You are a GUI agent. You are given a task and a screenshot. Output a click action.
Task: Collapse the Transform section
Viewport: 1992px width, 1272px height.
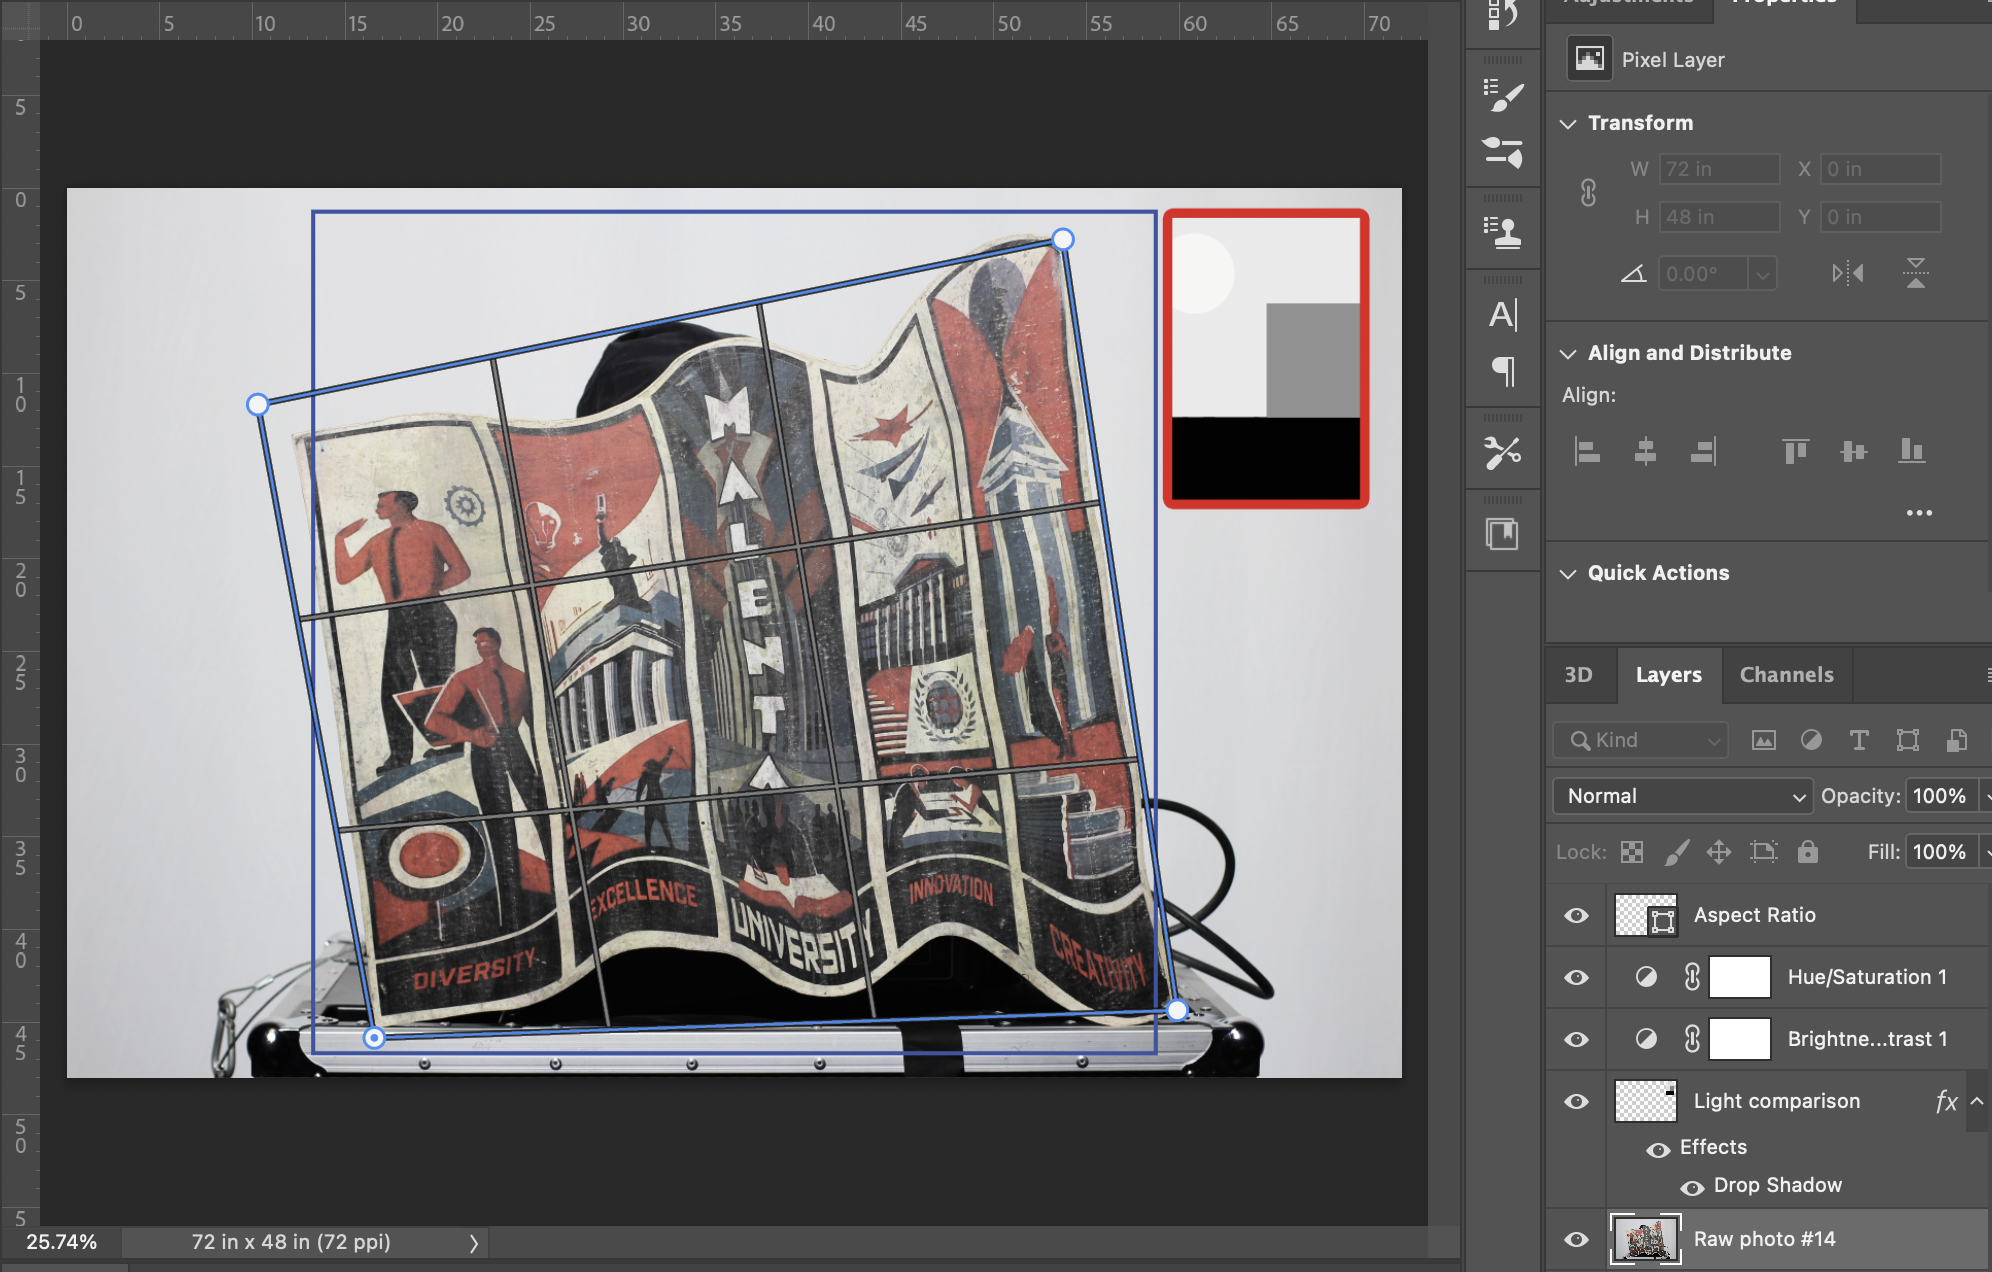(x=1568, y=124)
